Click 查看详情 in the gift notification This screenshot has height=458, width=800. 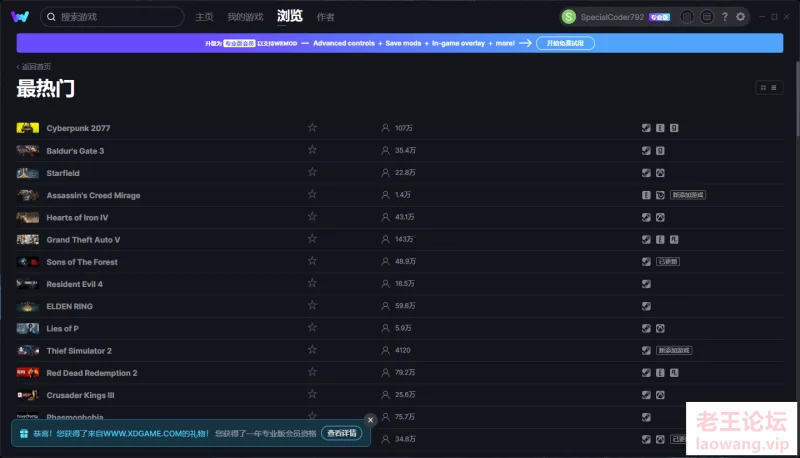[342, 434]
